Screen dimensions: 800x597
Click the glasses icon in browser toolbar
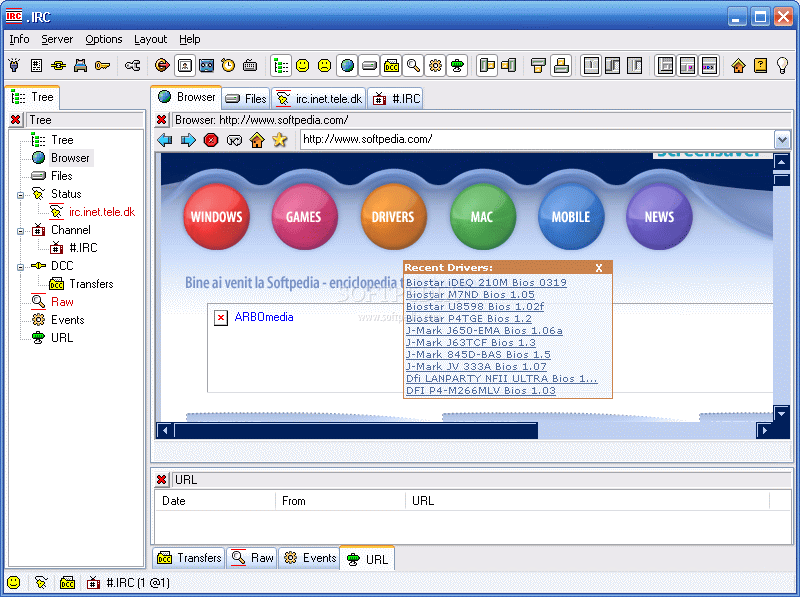coord(234,140)
